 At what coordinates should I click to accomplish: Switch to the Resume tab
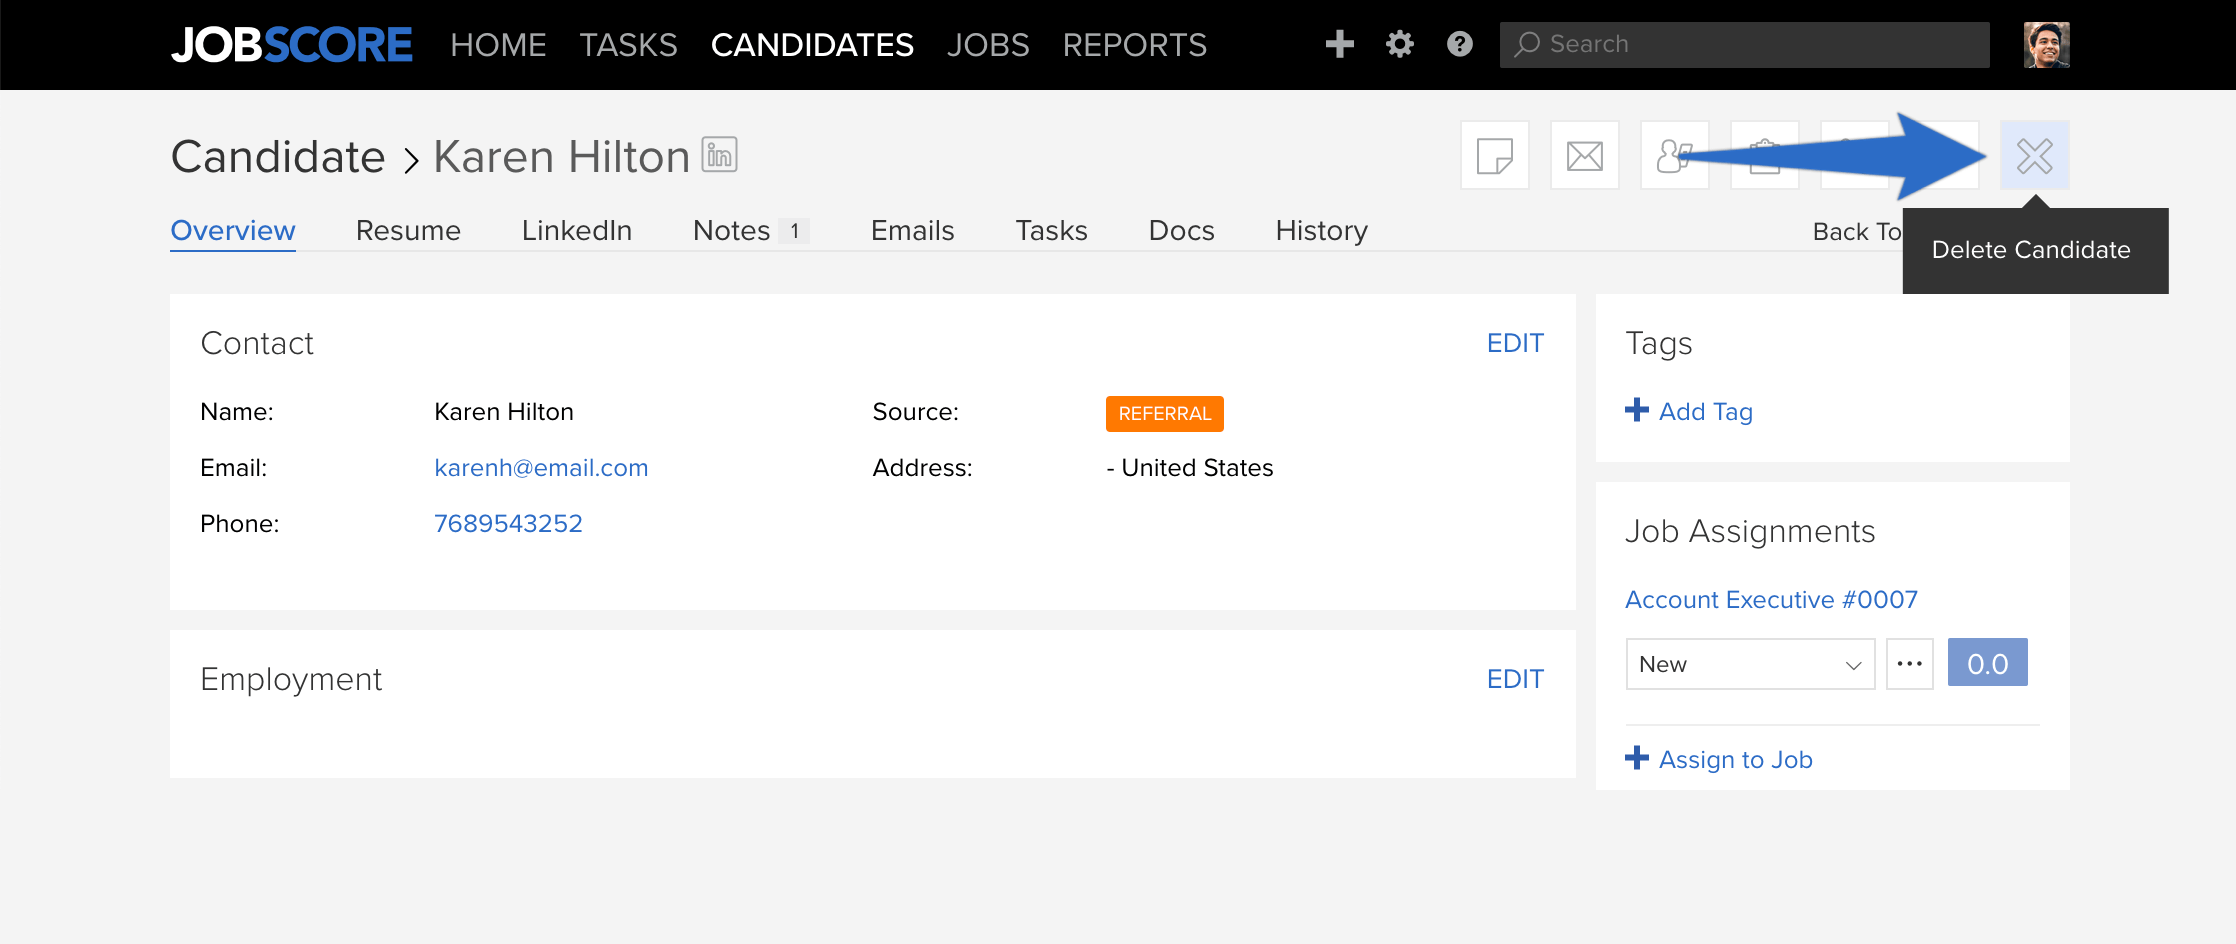[408, 231]
